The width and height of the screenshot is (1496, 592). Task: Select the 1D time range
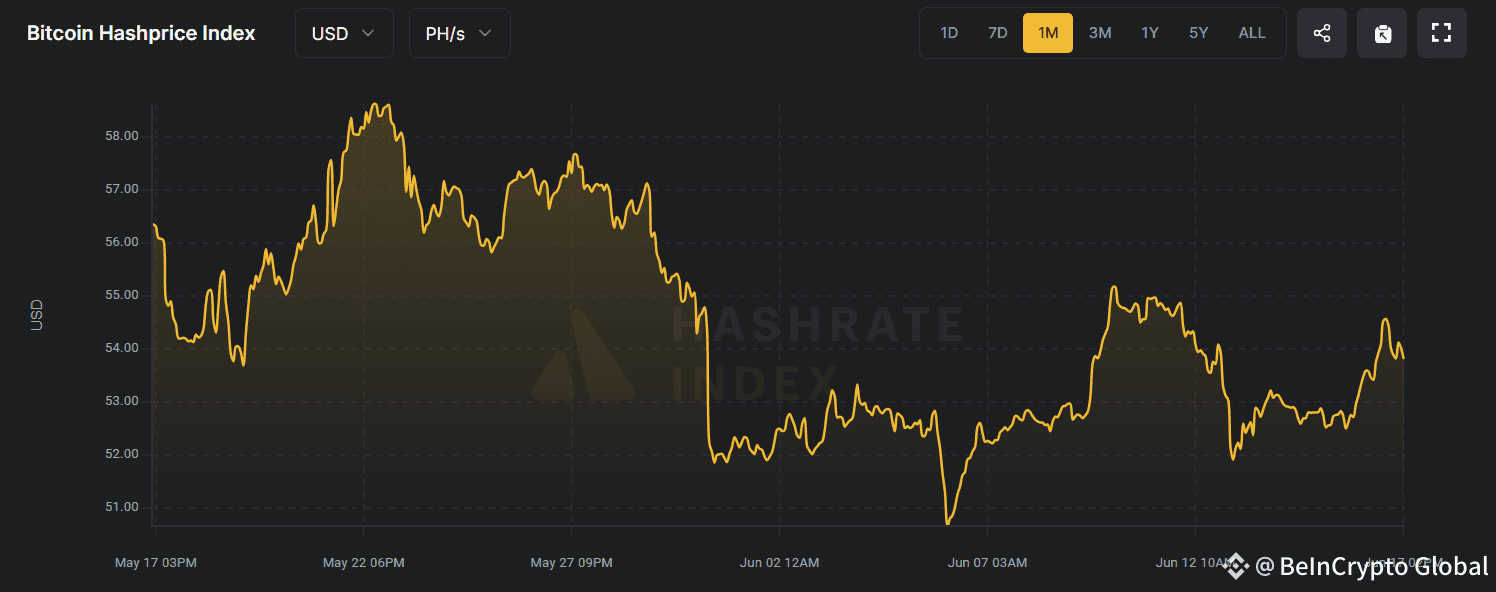click(x=949, y=33)
